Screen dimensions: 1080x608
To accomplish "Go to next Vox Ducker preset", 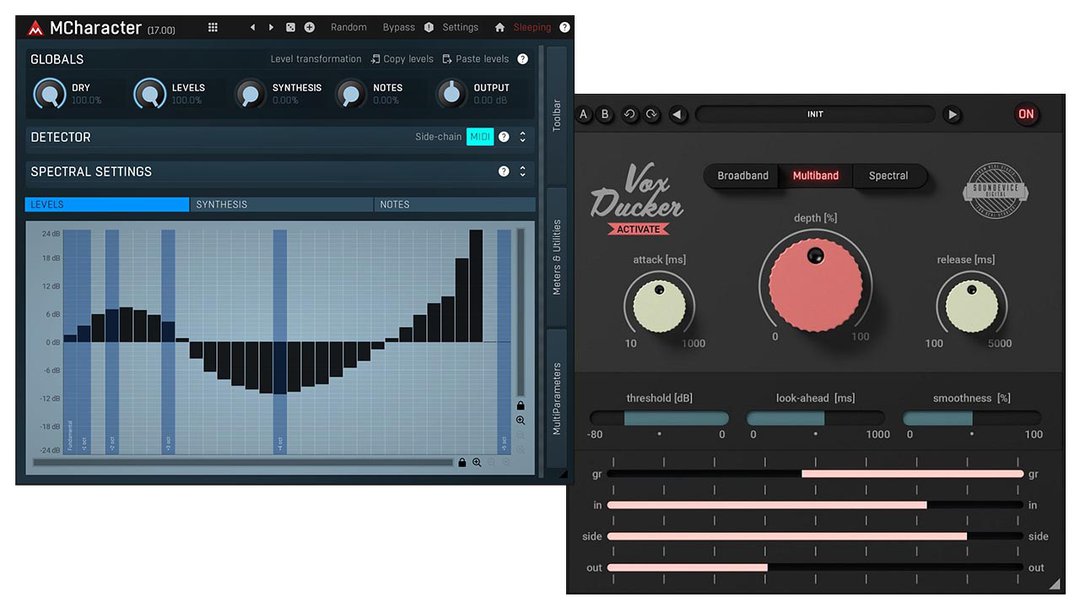I will [952, 115].
